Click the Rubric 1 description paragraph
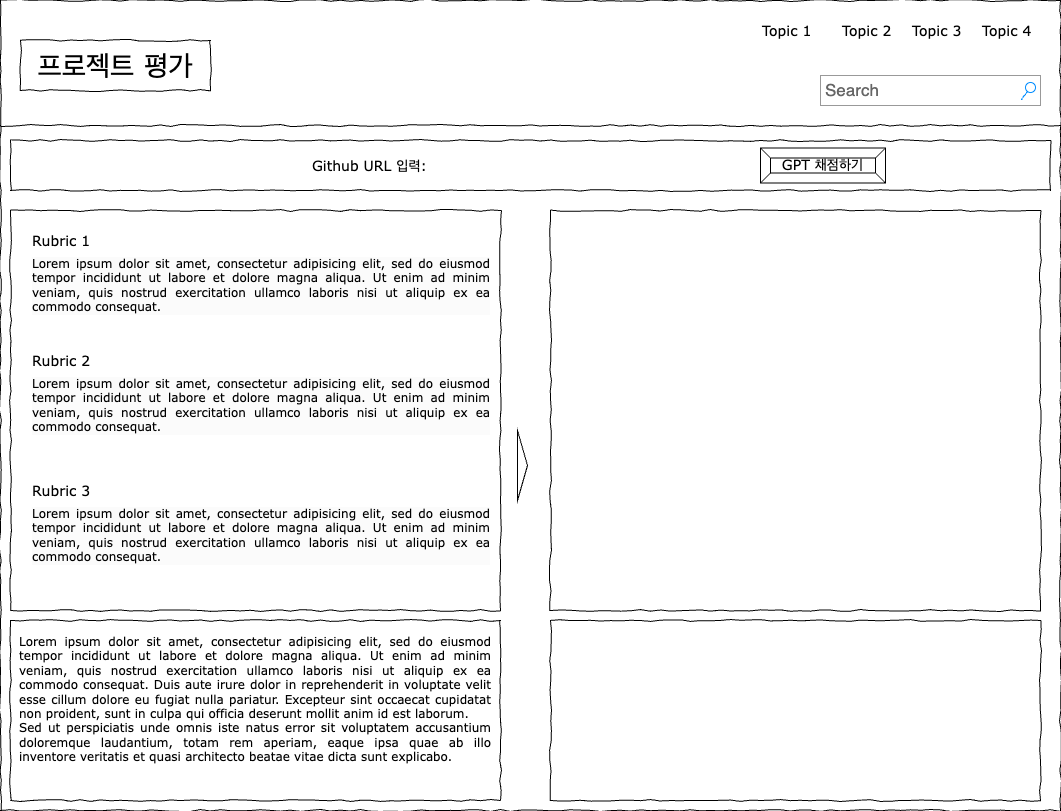The image size is (1061, 811). click(261, 285)
